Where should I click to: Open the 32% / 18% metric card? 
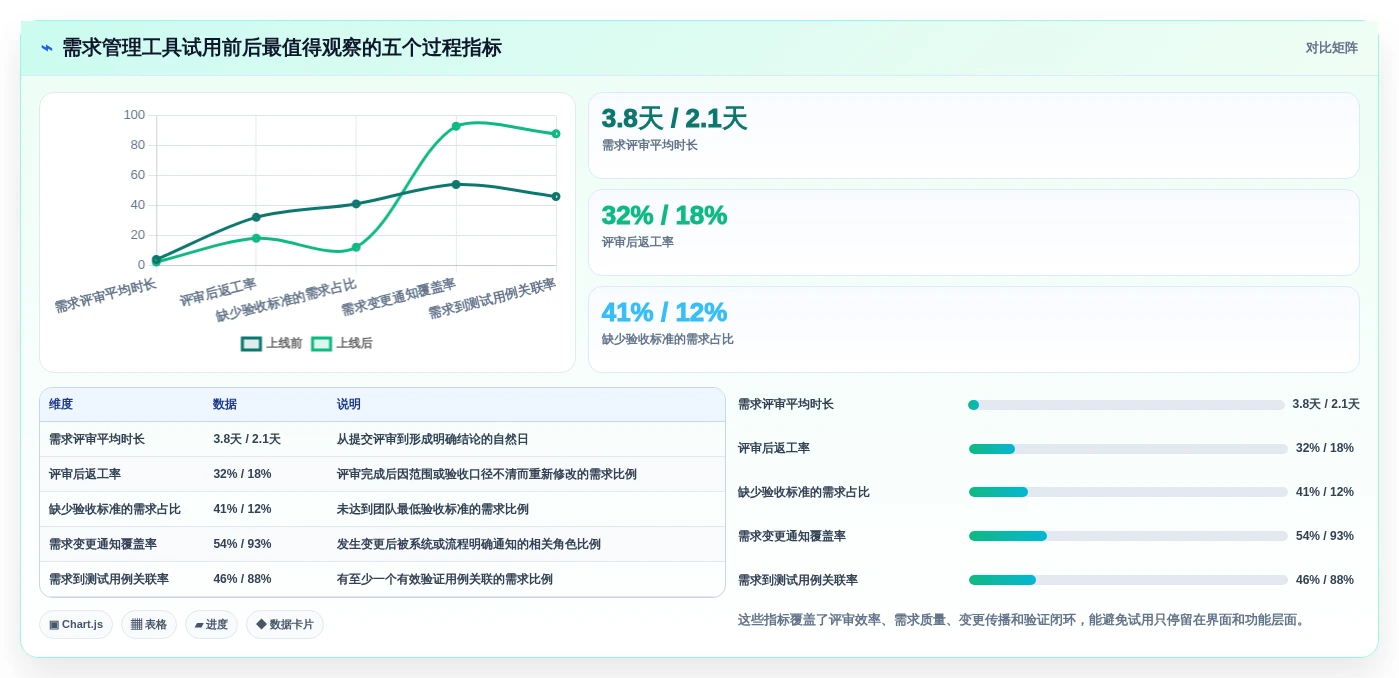click(973, 232)
